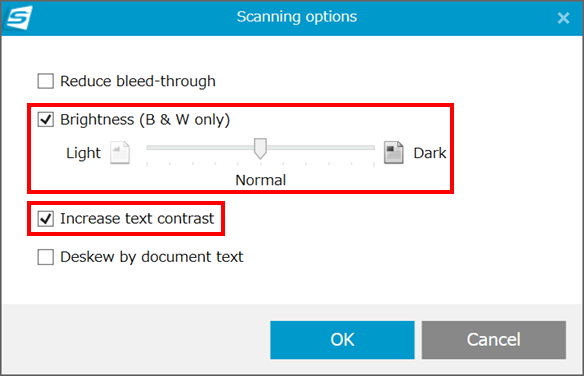Uncheck the Brightness (B & W only) checkbox

45,120
